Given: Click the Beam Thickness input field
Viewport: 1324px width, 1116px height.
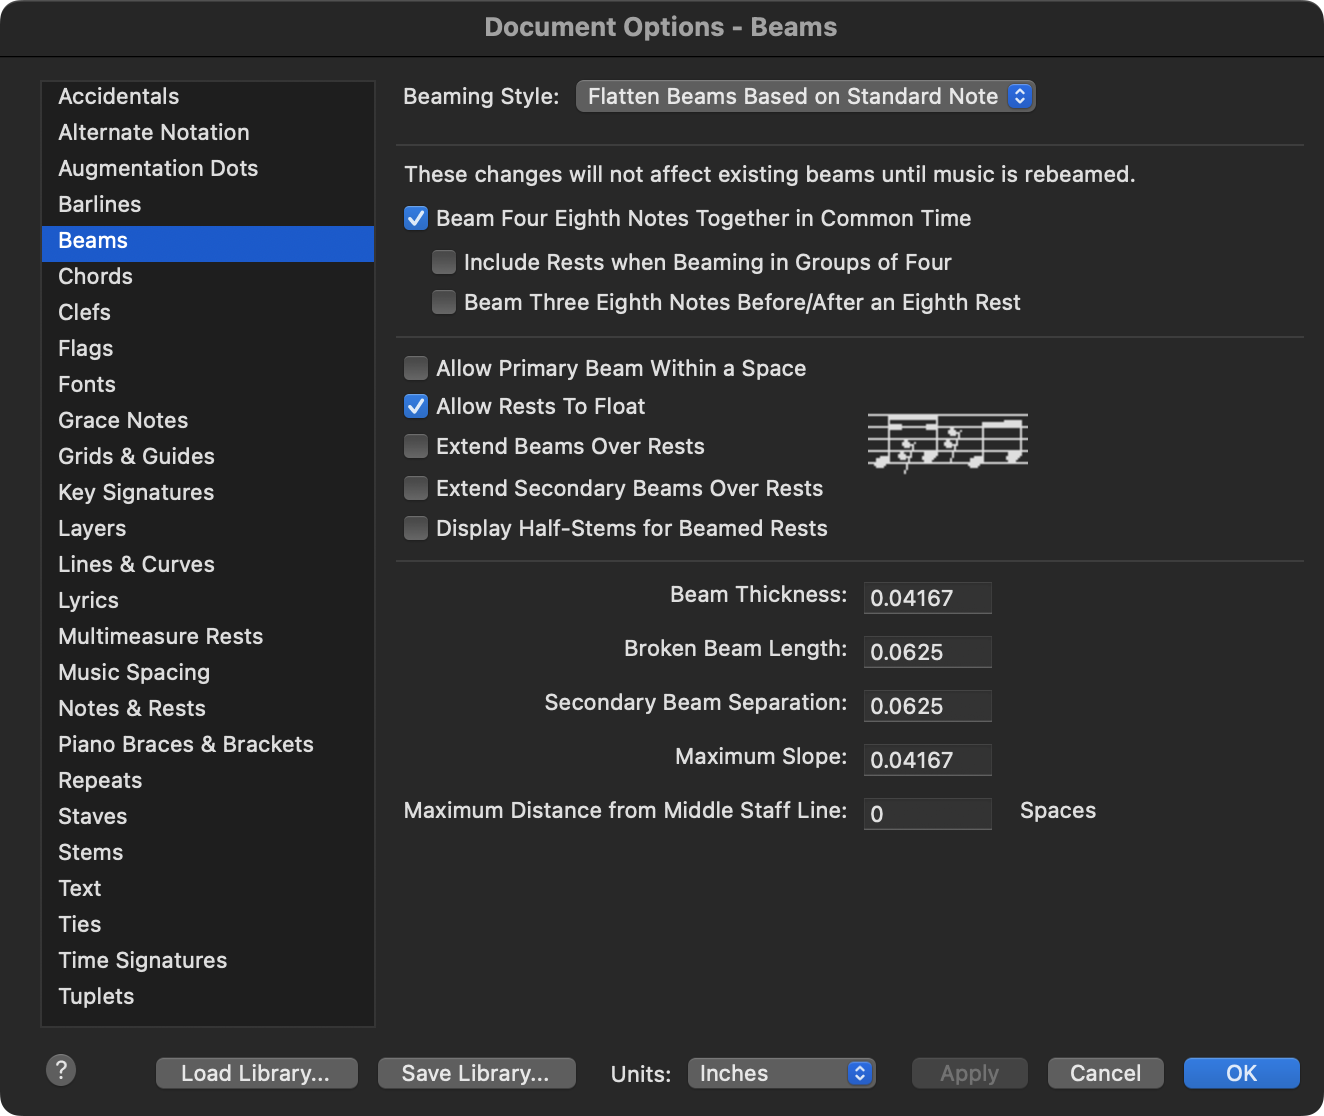Looking at the screenshot, I should 927,598.
